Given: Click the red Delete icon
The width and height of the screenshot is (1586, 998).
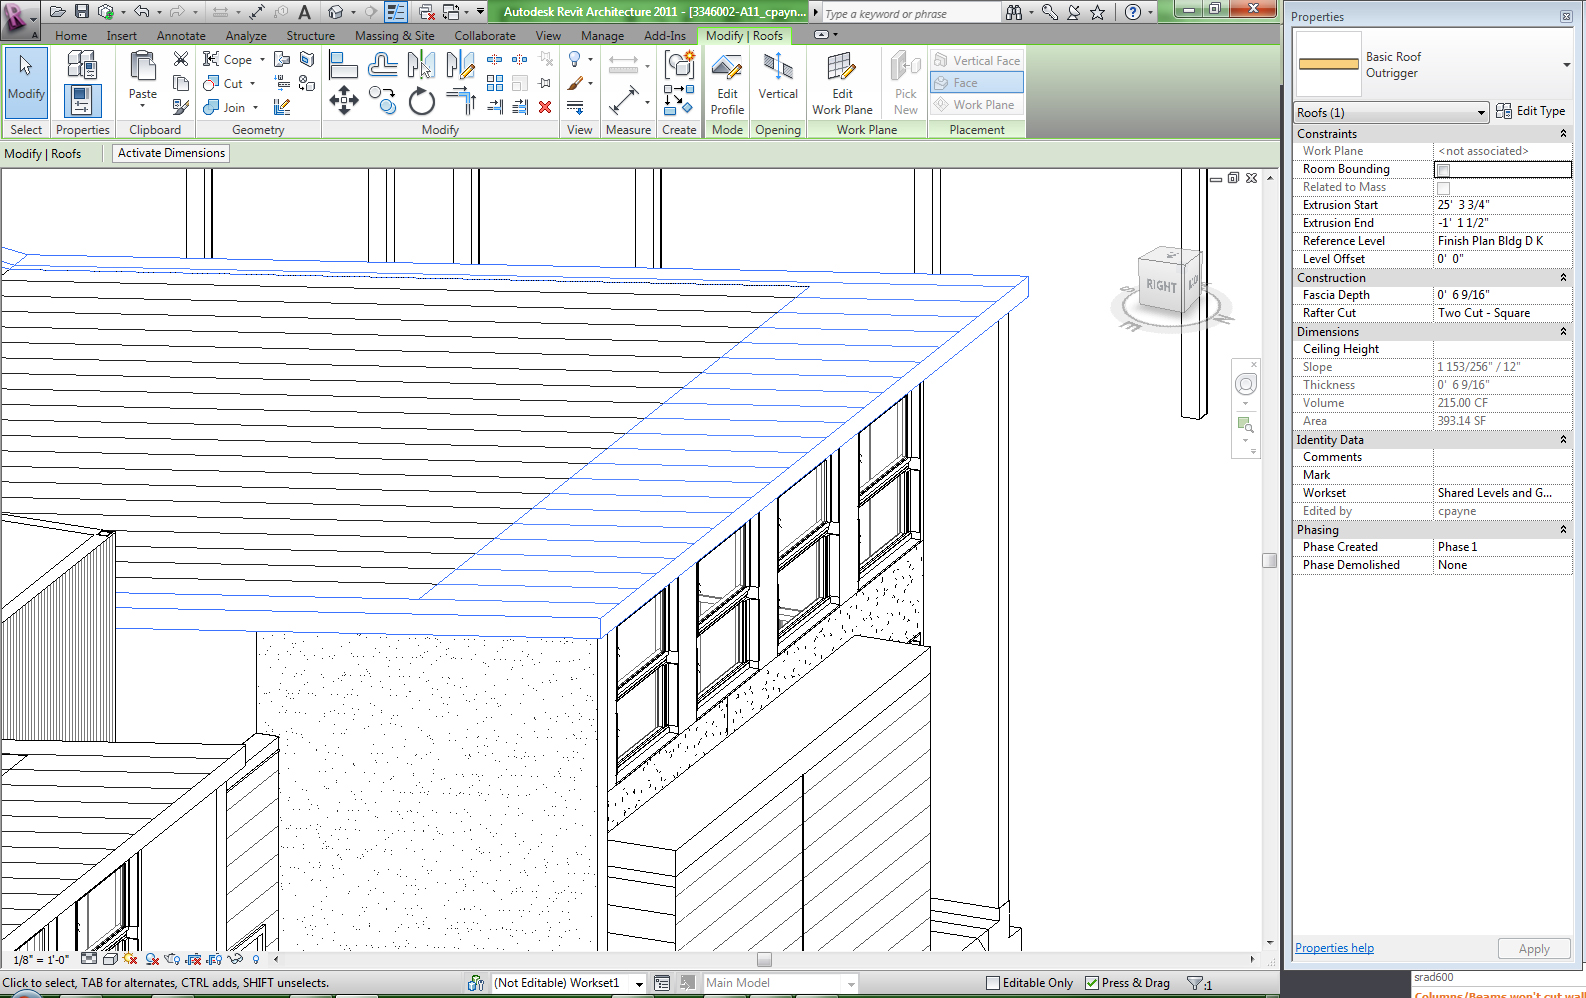Looking at the screenshot, I should click(545, 107).
